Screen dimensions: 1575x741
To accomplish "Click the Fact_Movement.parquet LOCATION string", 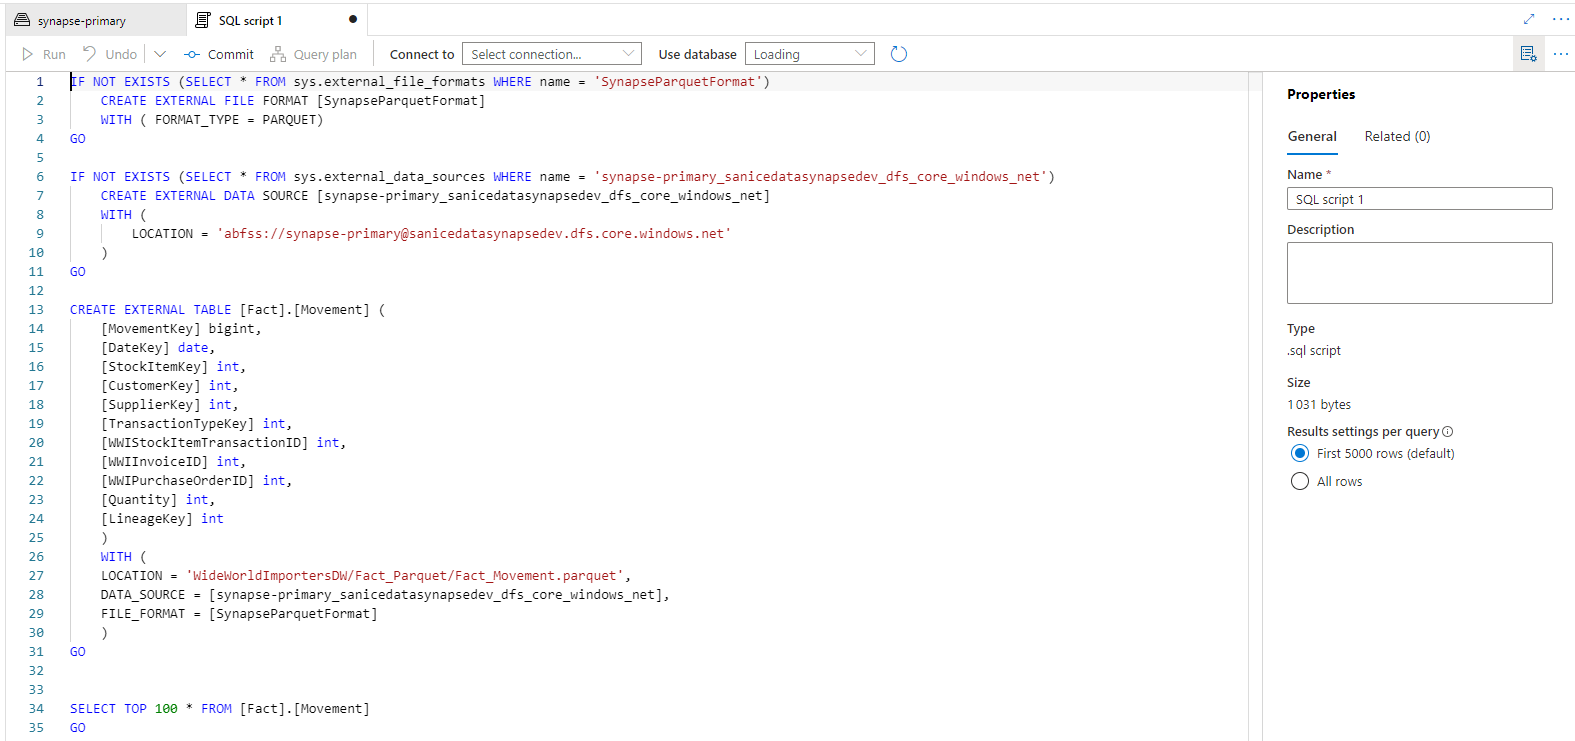I will [x=405, y=575].
